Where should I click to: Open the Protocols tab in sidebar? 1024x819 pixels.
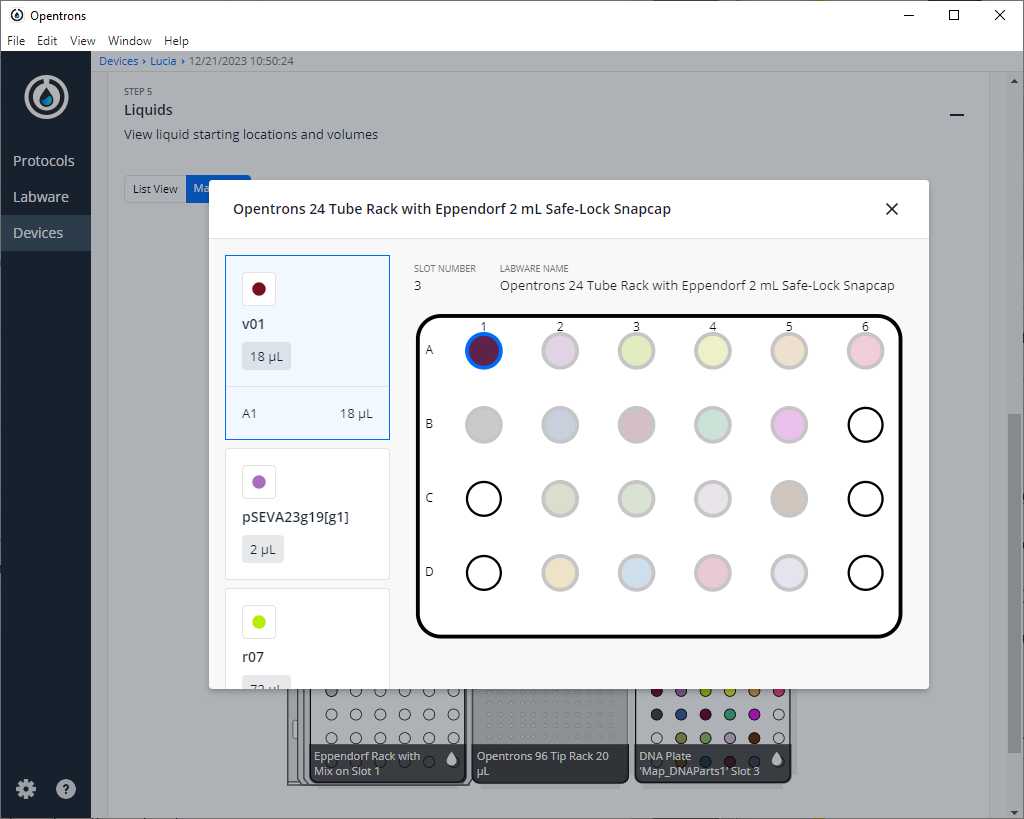click(x=44, y=161)
